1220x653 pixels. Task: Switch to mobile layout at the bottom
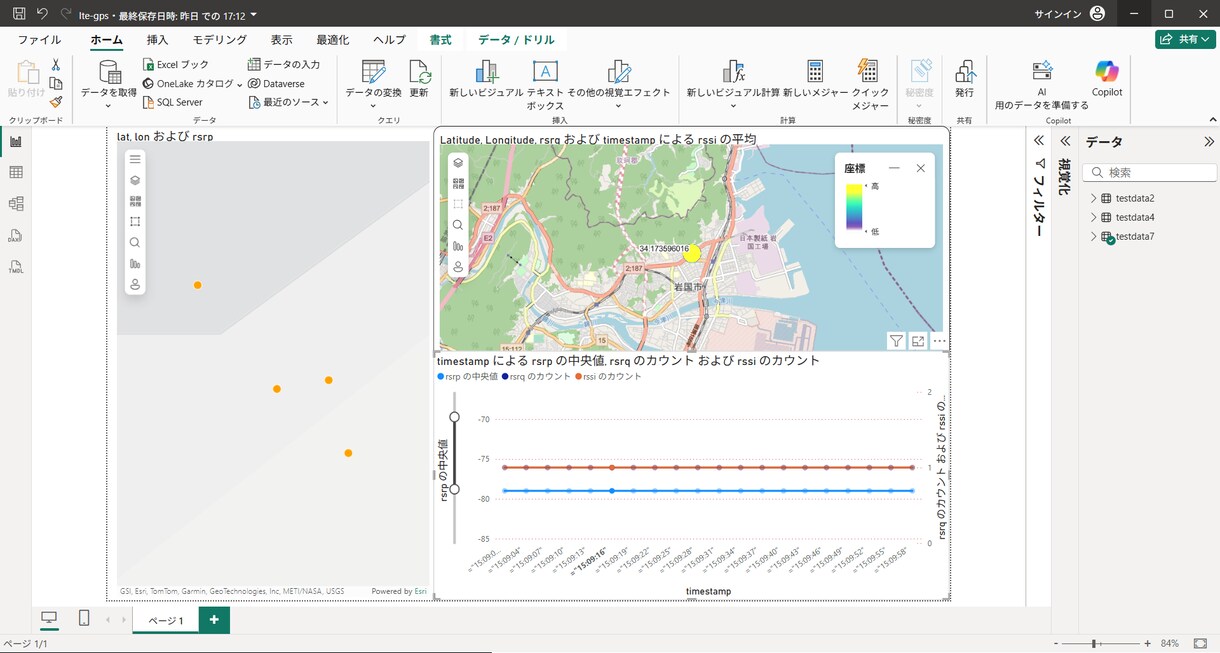pos(84,619)
